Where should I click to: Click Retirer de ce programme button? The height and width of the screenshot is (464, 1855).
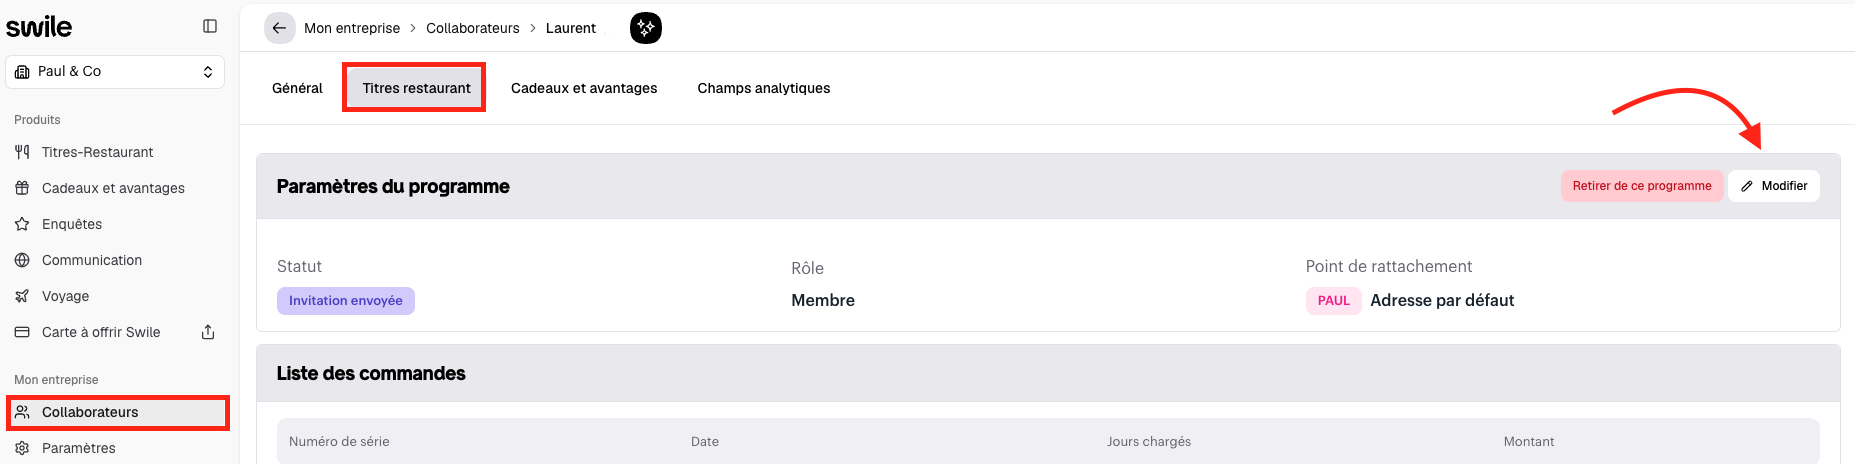1642,186
